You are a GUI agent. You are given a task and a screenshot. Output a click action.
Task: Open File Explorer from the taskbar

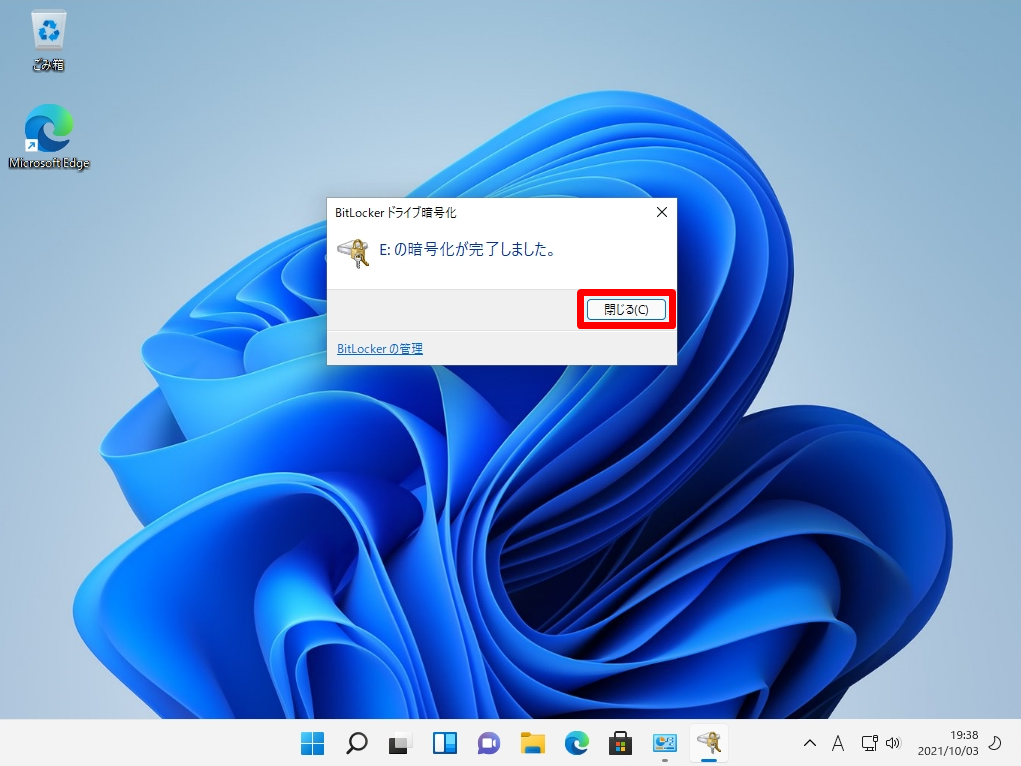(x=533, y=743)
